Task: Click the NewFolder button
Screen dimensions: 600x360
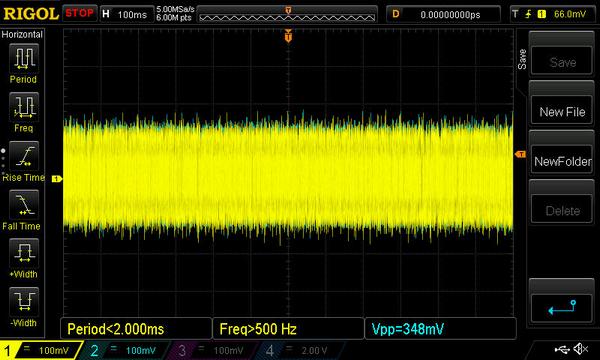Action: 562,161
